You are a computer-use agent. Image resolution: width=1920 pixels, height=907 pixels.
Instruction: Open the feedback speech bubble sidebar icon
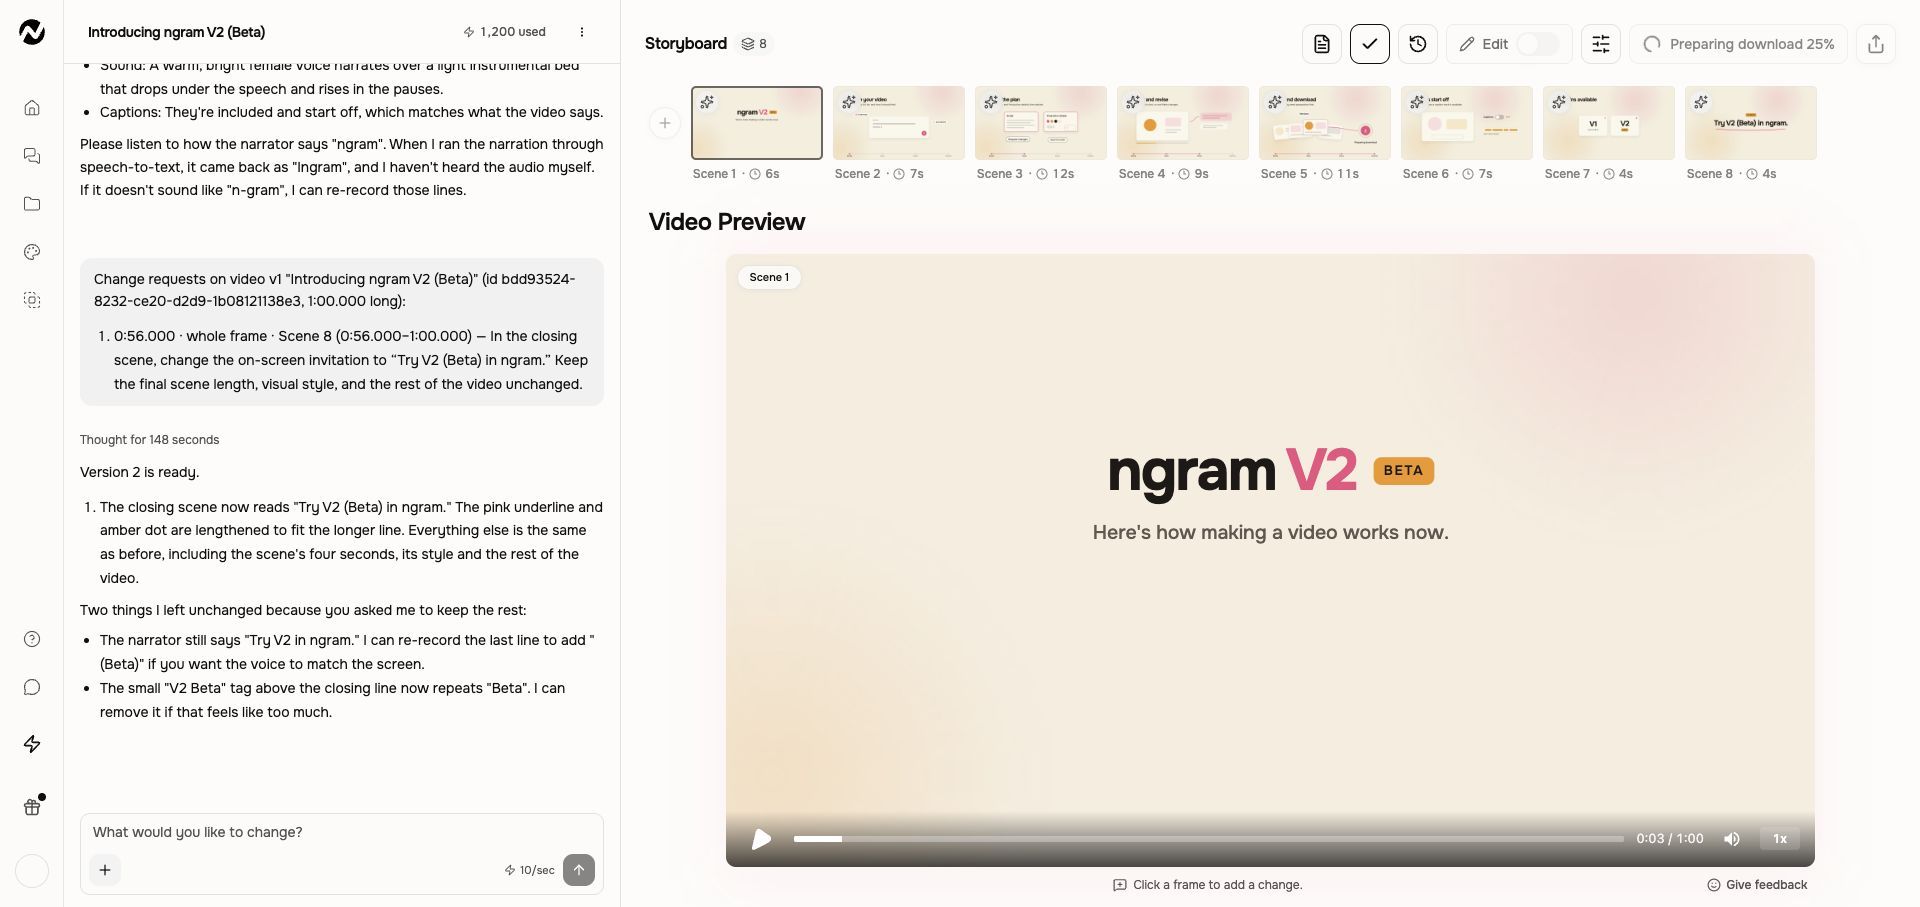(32, 687)
